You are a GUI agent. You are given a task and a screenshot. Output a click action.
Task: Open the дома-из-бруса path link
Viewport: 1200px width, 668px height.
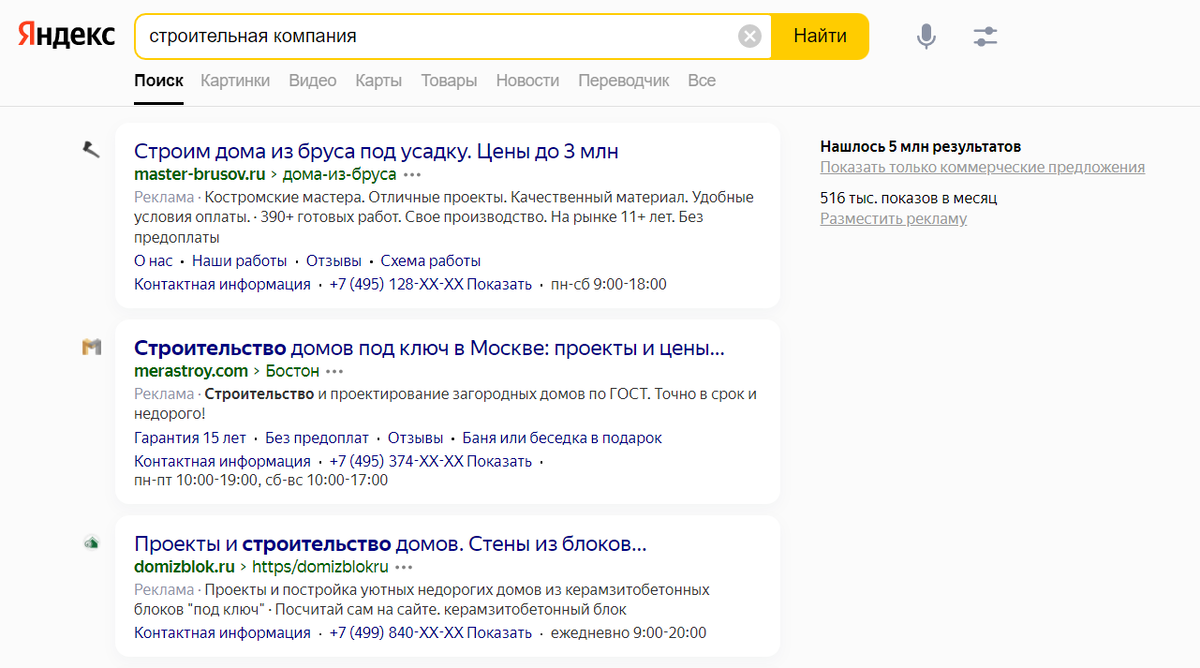340,175
